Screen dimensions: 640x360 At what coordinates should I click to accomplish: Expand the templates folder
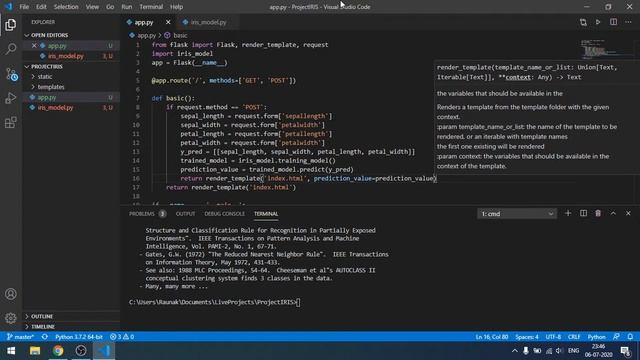click(x=51, y=87)
